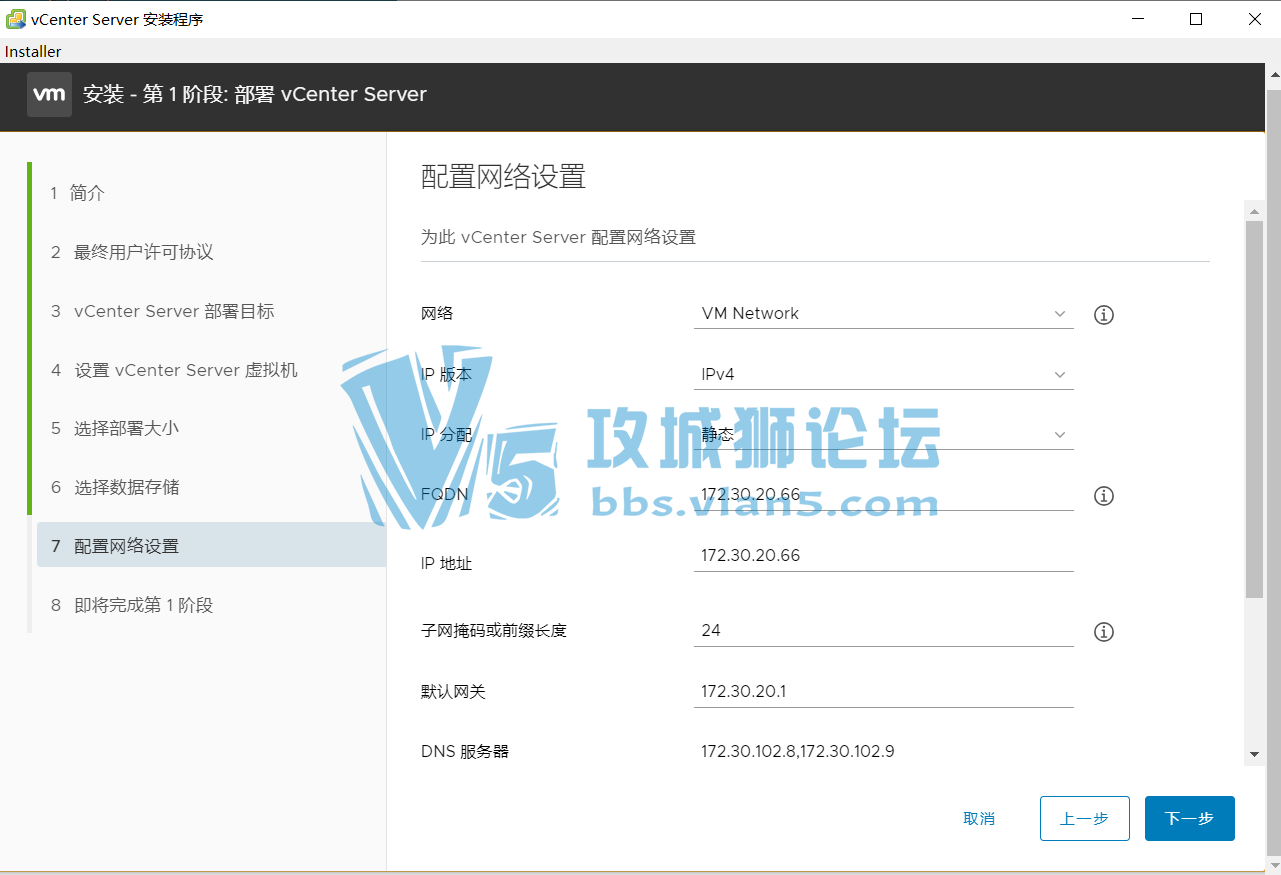The image size is (1281, 875).
Task: Click the VMware vm logo in the header
Action: [49, 95]
